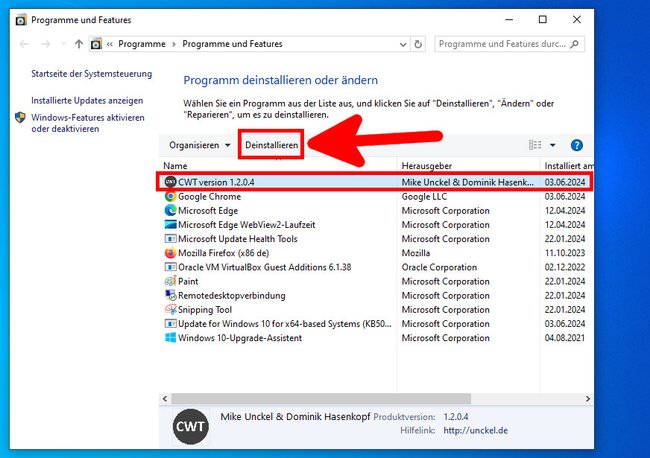The image size is (650, 458).
Task: Click horizontal scrollbar left arrow
Action: 165,399
